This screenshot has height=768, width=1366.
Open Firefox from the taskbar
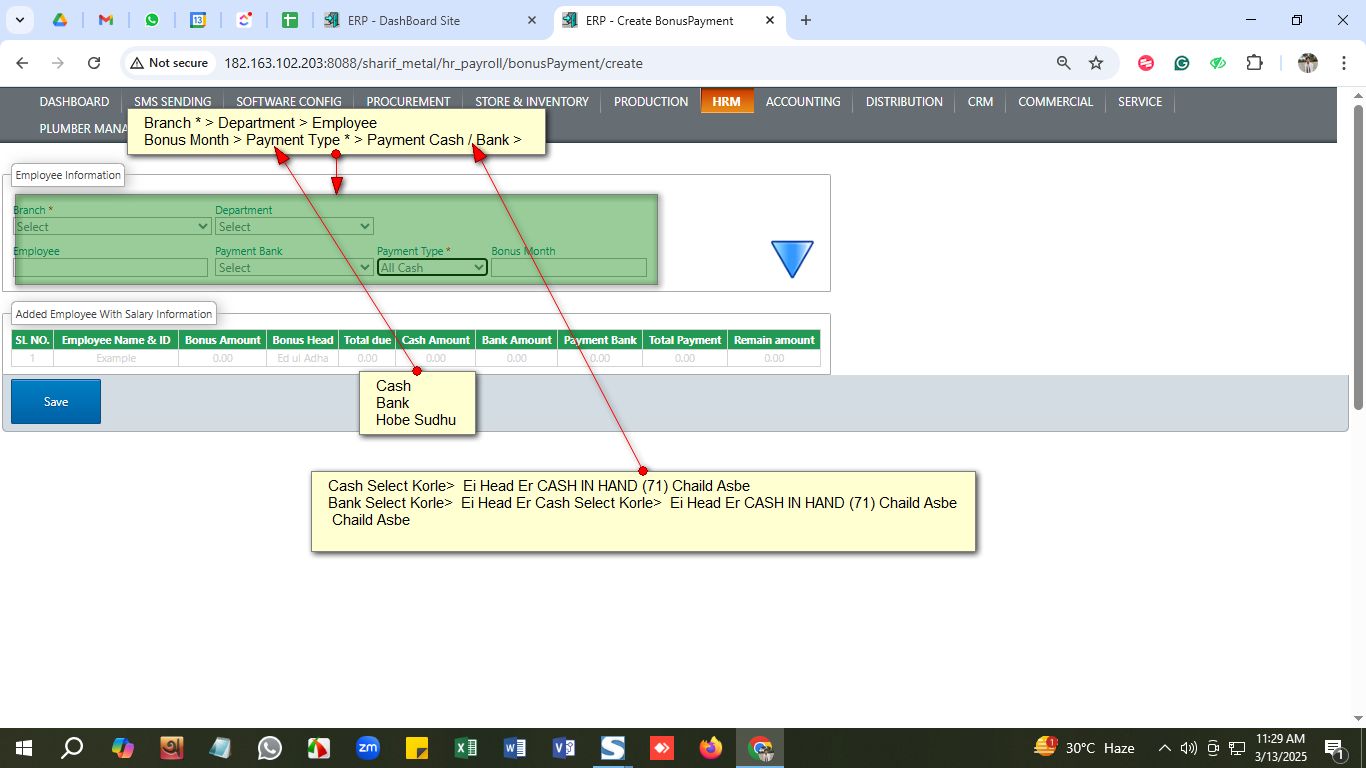pyautogui.click(x=711, y=748)
